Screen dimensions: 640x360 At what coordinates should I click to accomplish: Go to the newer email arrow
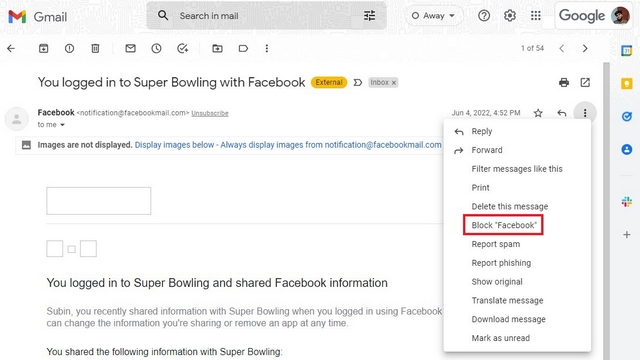562,49
